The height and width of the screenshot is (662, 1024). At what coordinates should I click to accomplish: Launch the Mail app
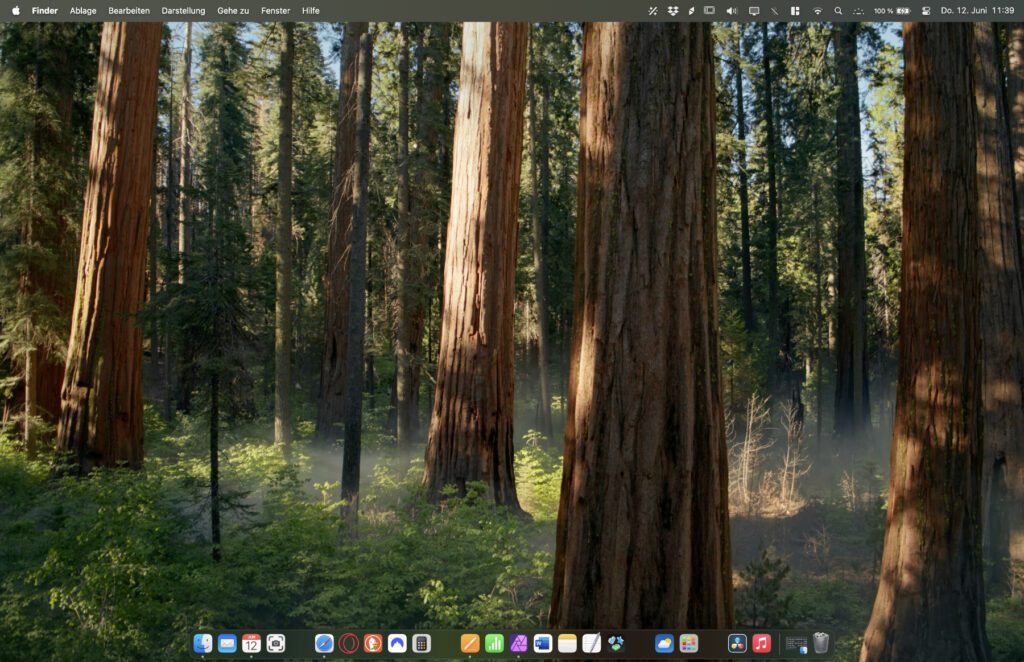coord(226,645)
